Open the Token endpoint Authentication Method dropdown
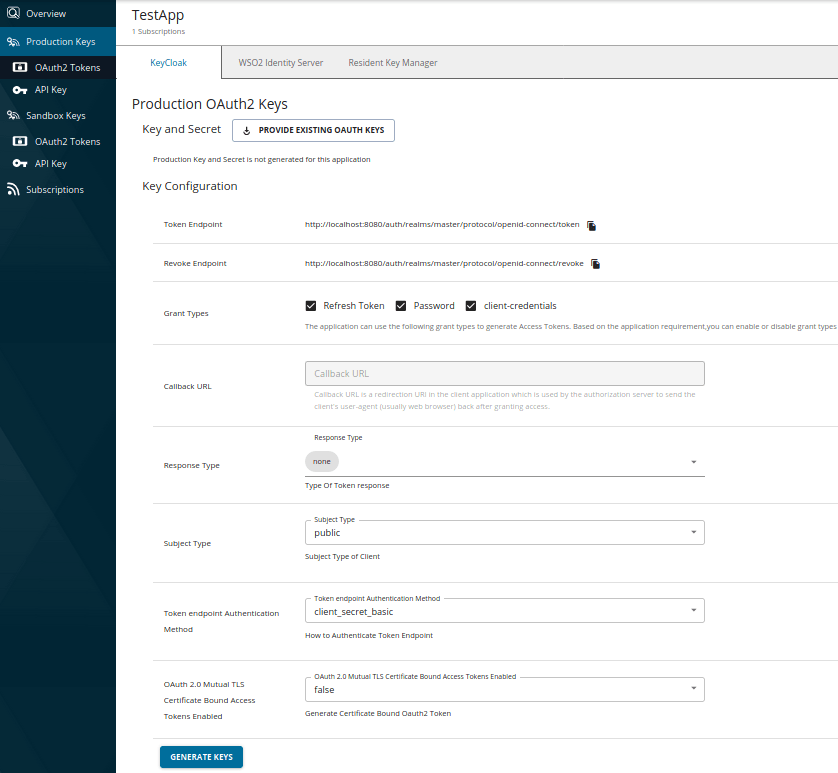This screenshot has height=773, width=838. 694,610
